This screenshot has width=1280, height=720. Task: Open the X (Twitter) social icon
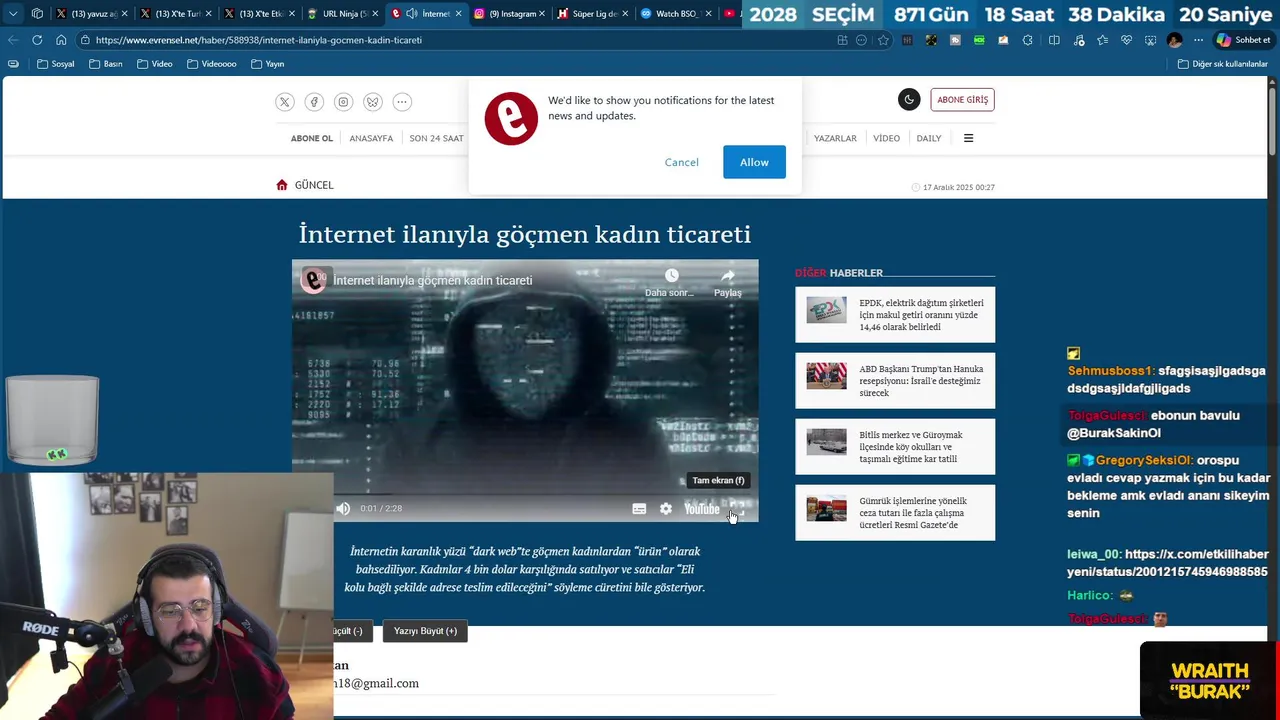[285, 102]
